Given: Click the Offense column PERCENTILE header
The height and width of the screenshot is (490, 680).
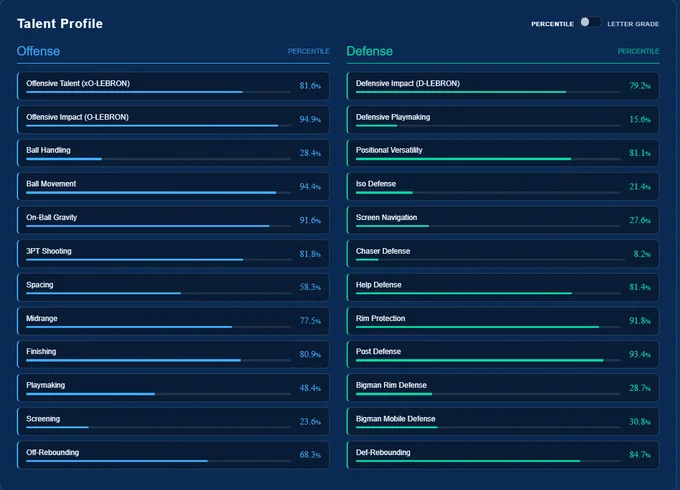Looking at the screenshot, I should (308, 51).
